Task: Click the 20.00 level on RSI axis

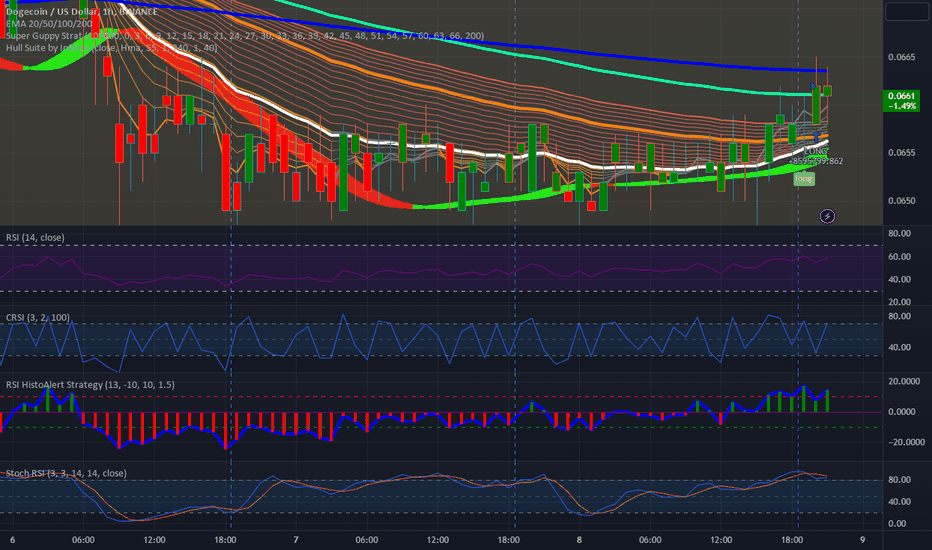Action: [899, 302]
